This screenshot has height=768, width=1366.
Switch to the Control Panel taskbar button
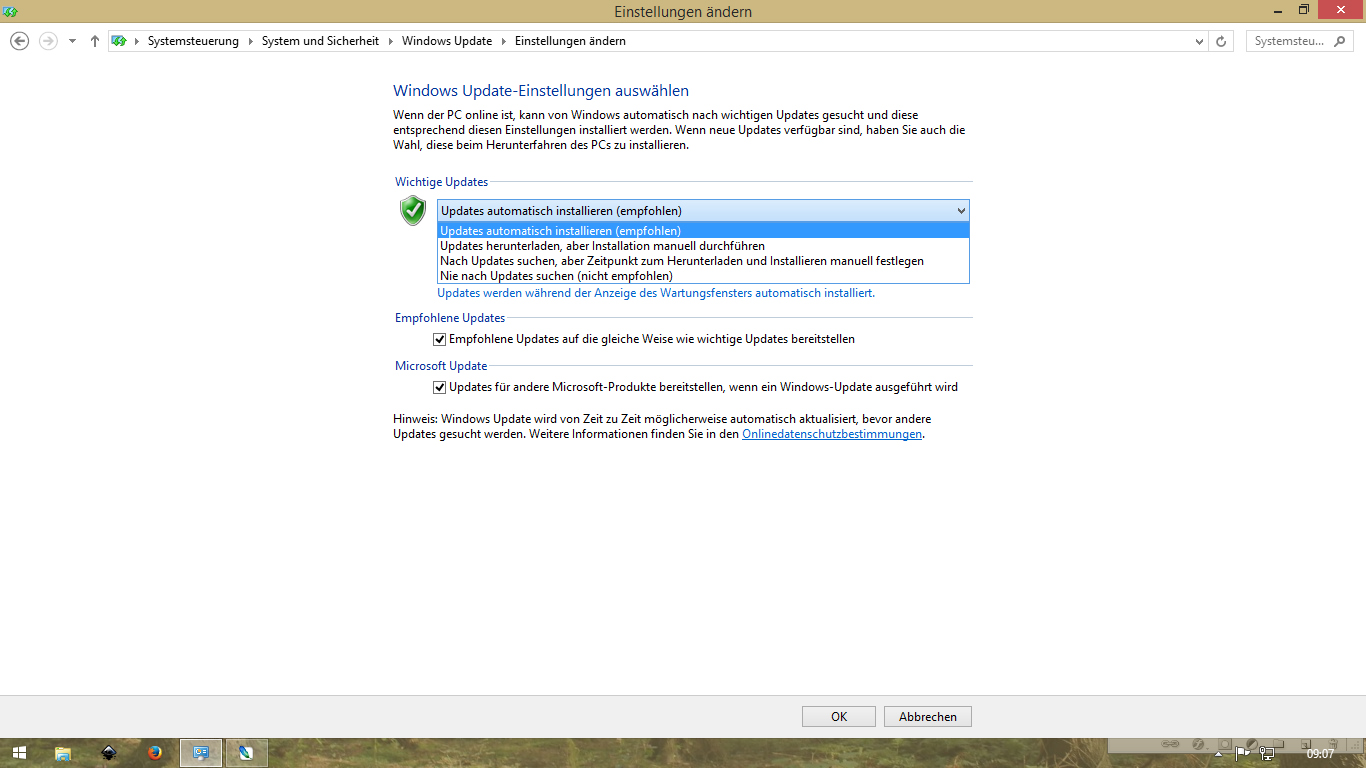point(201,753)
